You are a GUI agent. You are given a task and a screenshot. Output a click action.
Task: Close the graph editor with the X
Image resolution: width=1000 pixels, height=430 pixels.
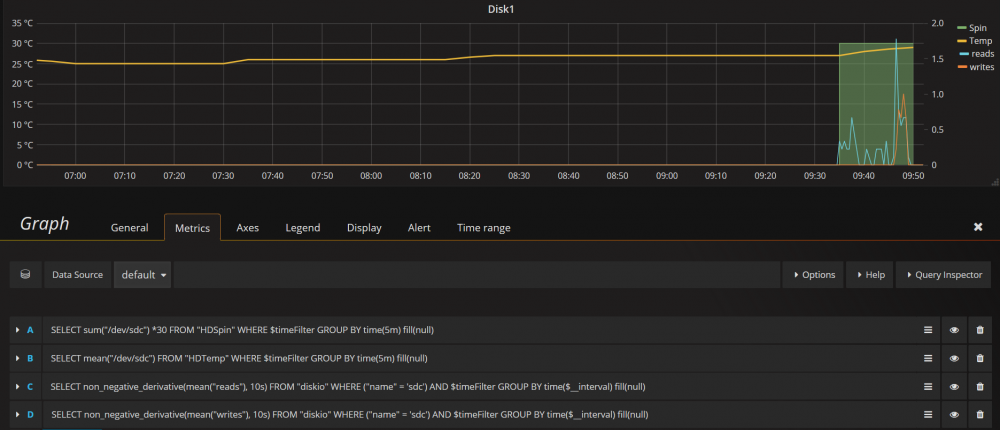(x=978, y=227)
